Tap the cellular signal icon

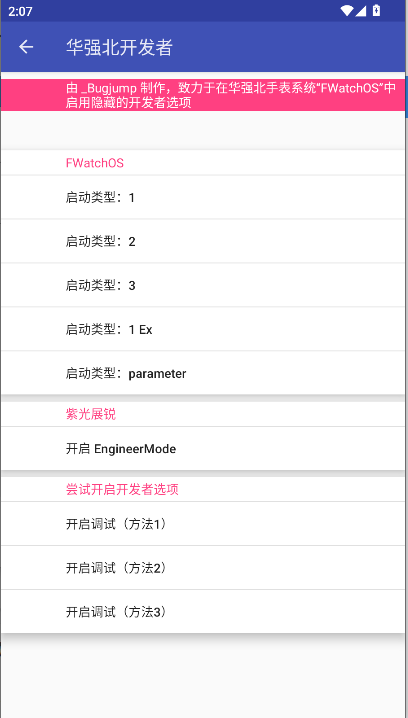pyautogui.click(x=360, y=11)
